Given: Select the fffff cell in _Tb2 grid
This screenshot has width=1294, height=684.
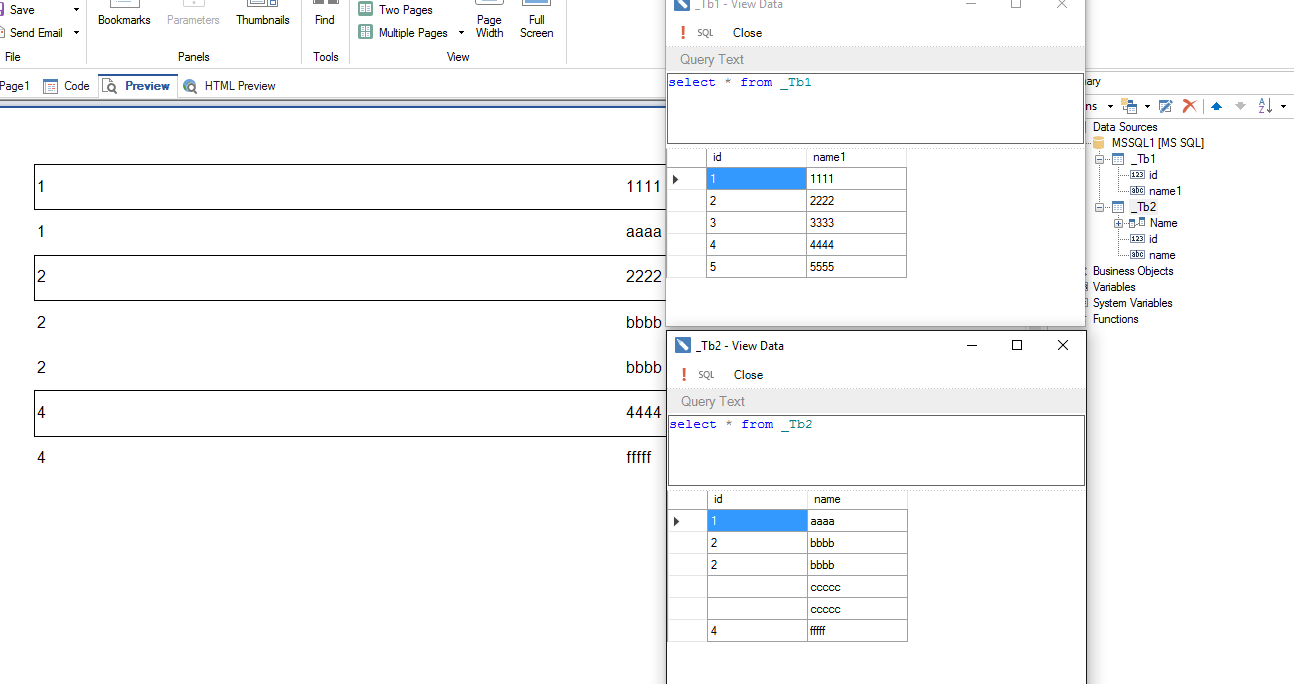Looking at the screenshot, I should click(x=857, y=631).
